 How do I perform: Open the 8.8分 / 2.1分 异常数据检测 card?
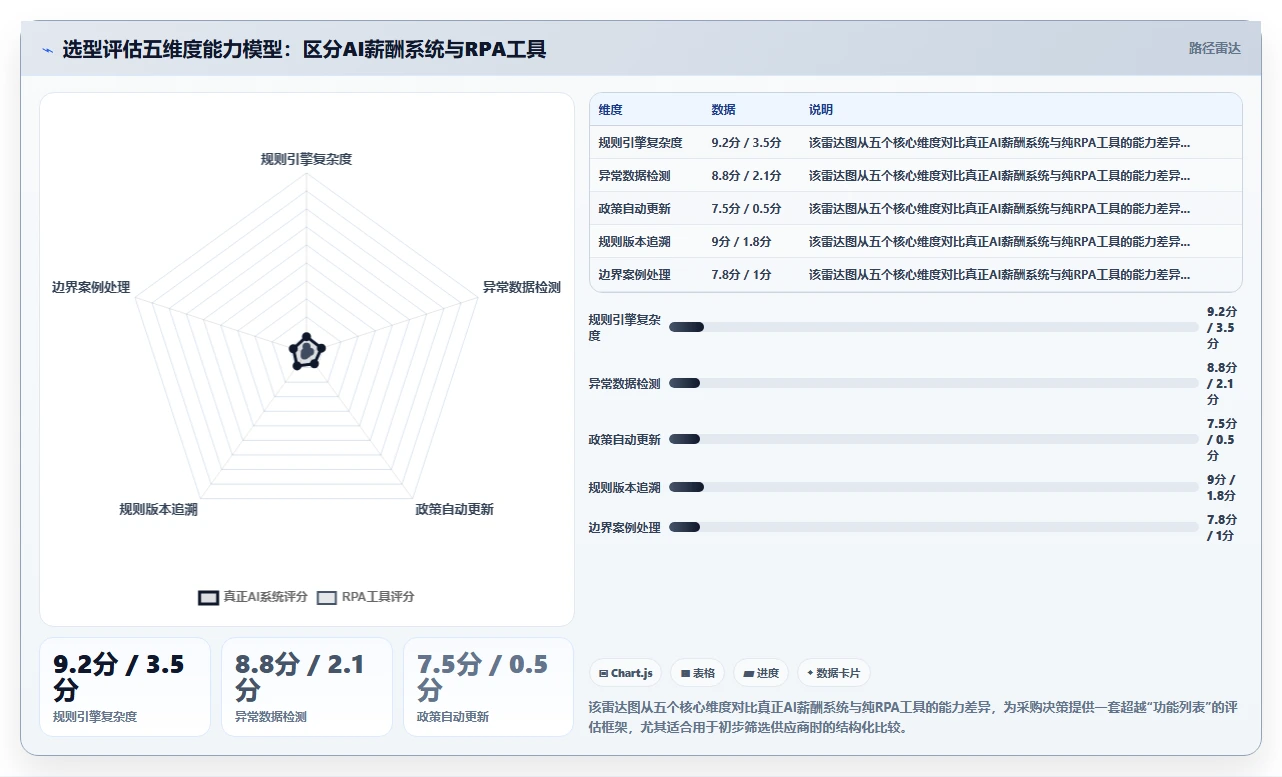click(x=307, y=687)
